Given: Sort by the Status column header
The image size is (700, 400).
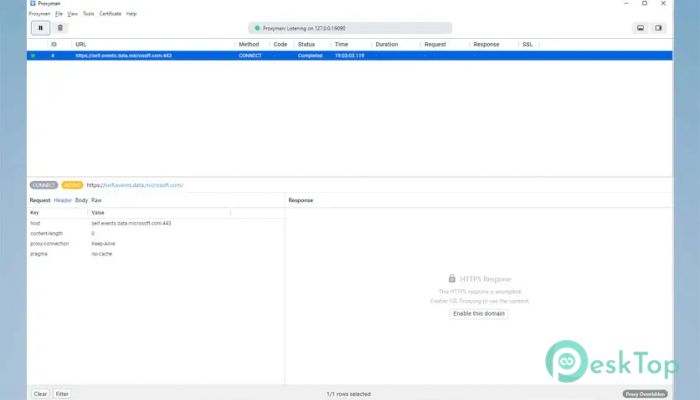Looking at the screenshot, I should pos(306,44).
